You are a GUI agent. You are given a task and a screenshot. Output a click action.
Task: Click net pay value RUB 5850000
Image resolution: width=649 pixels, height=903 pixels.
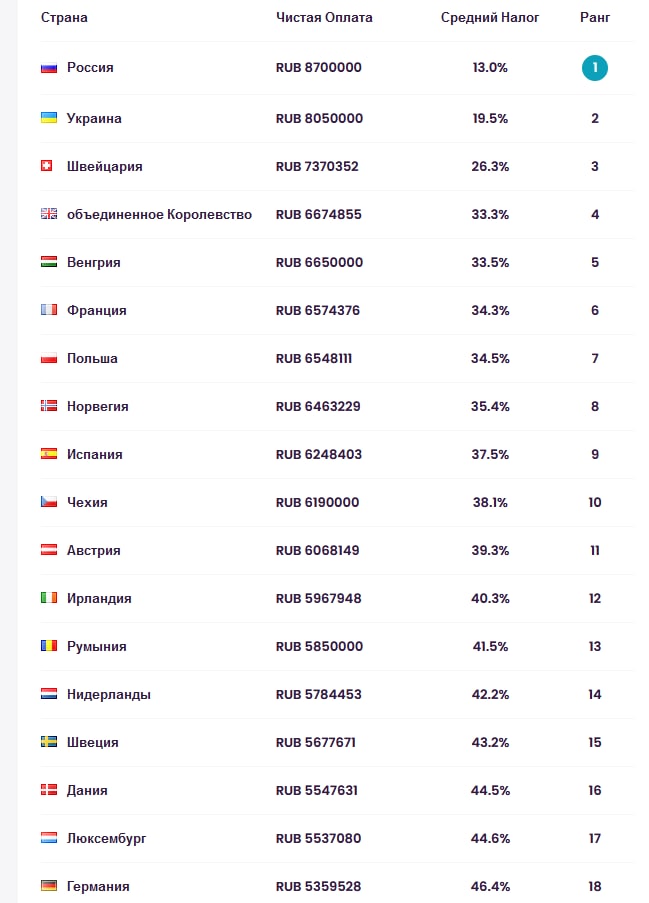click(319, 646)
